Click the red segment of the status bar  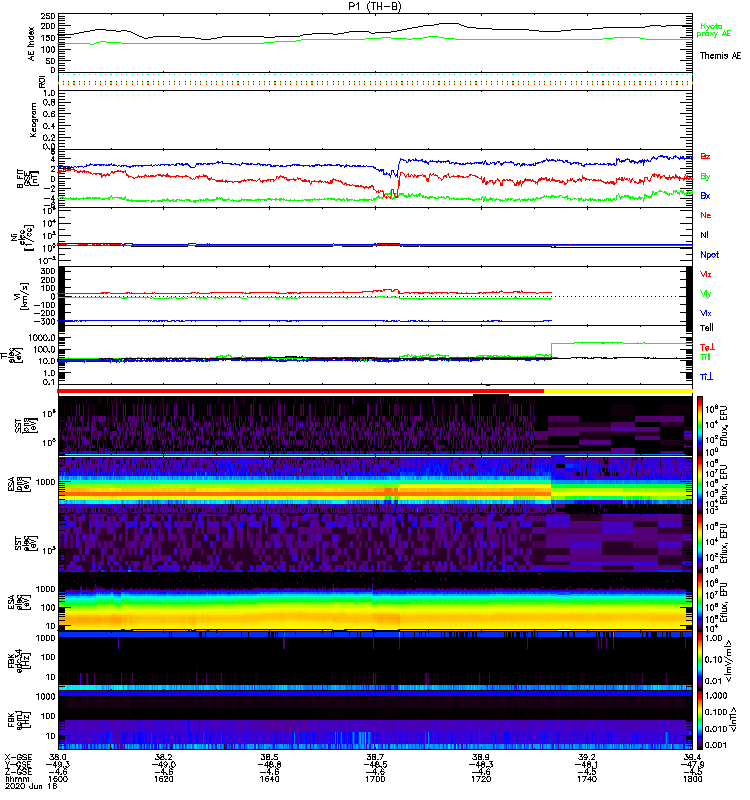click(x=301, y=391)
